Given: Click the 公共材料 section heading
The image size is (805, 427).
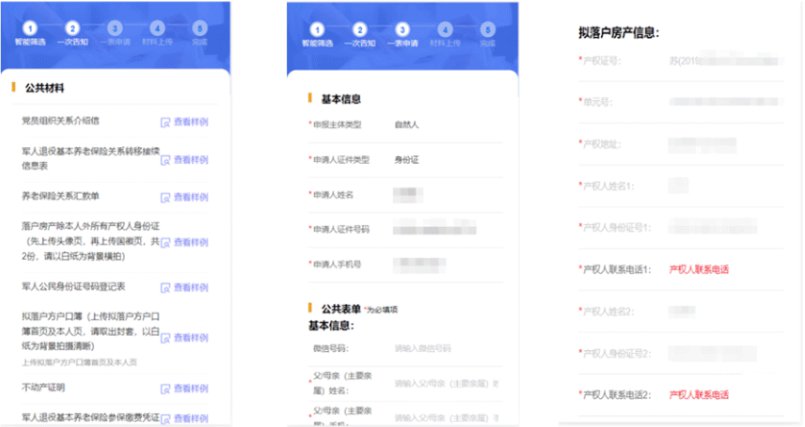Looking at the screenshot, I should click(45, 88).
